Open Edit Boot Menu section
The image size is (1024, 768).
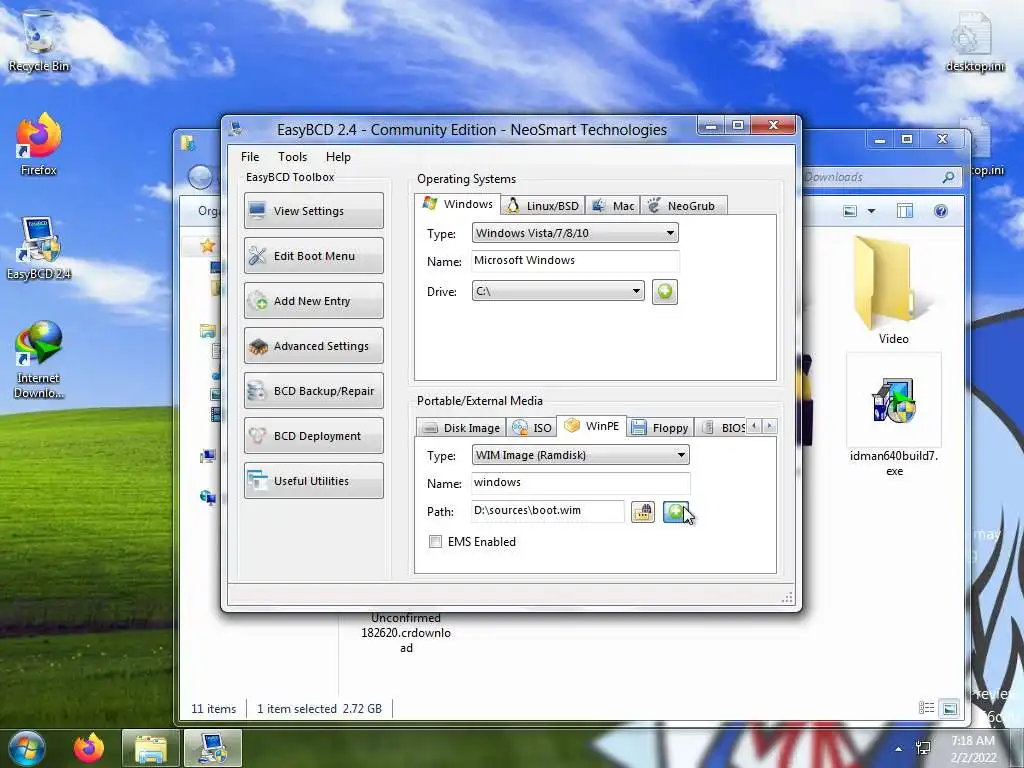(x=313, y=255)
